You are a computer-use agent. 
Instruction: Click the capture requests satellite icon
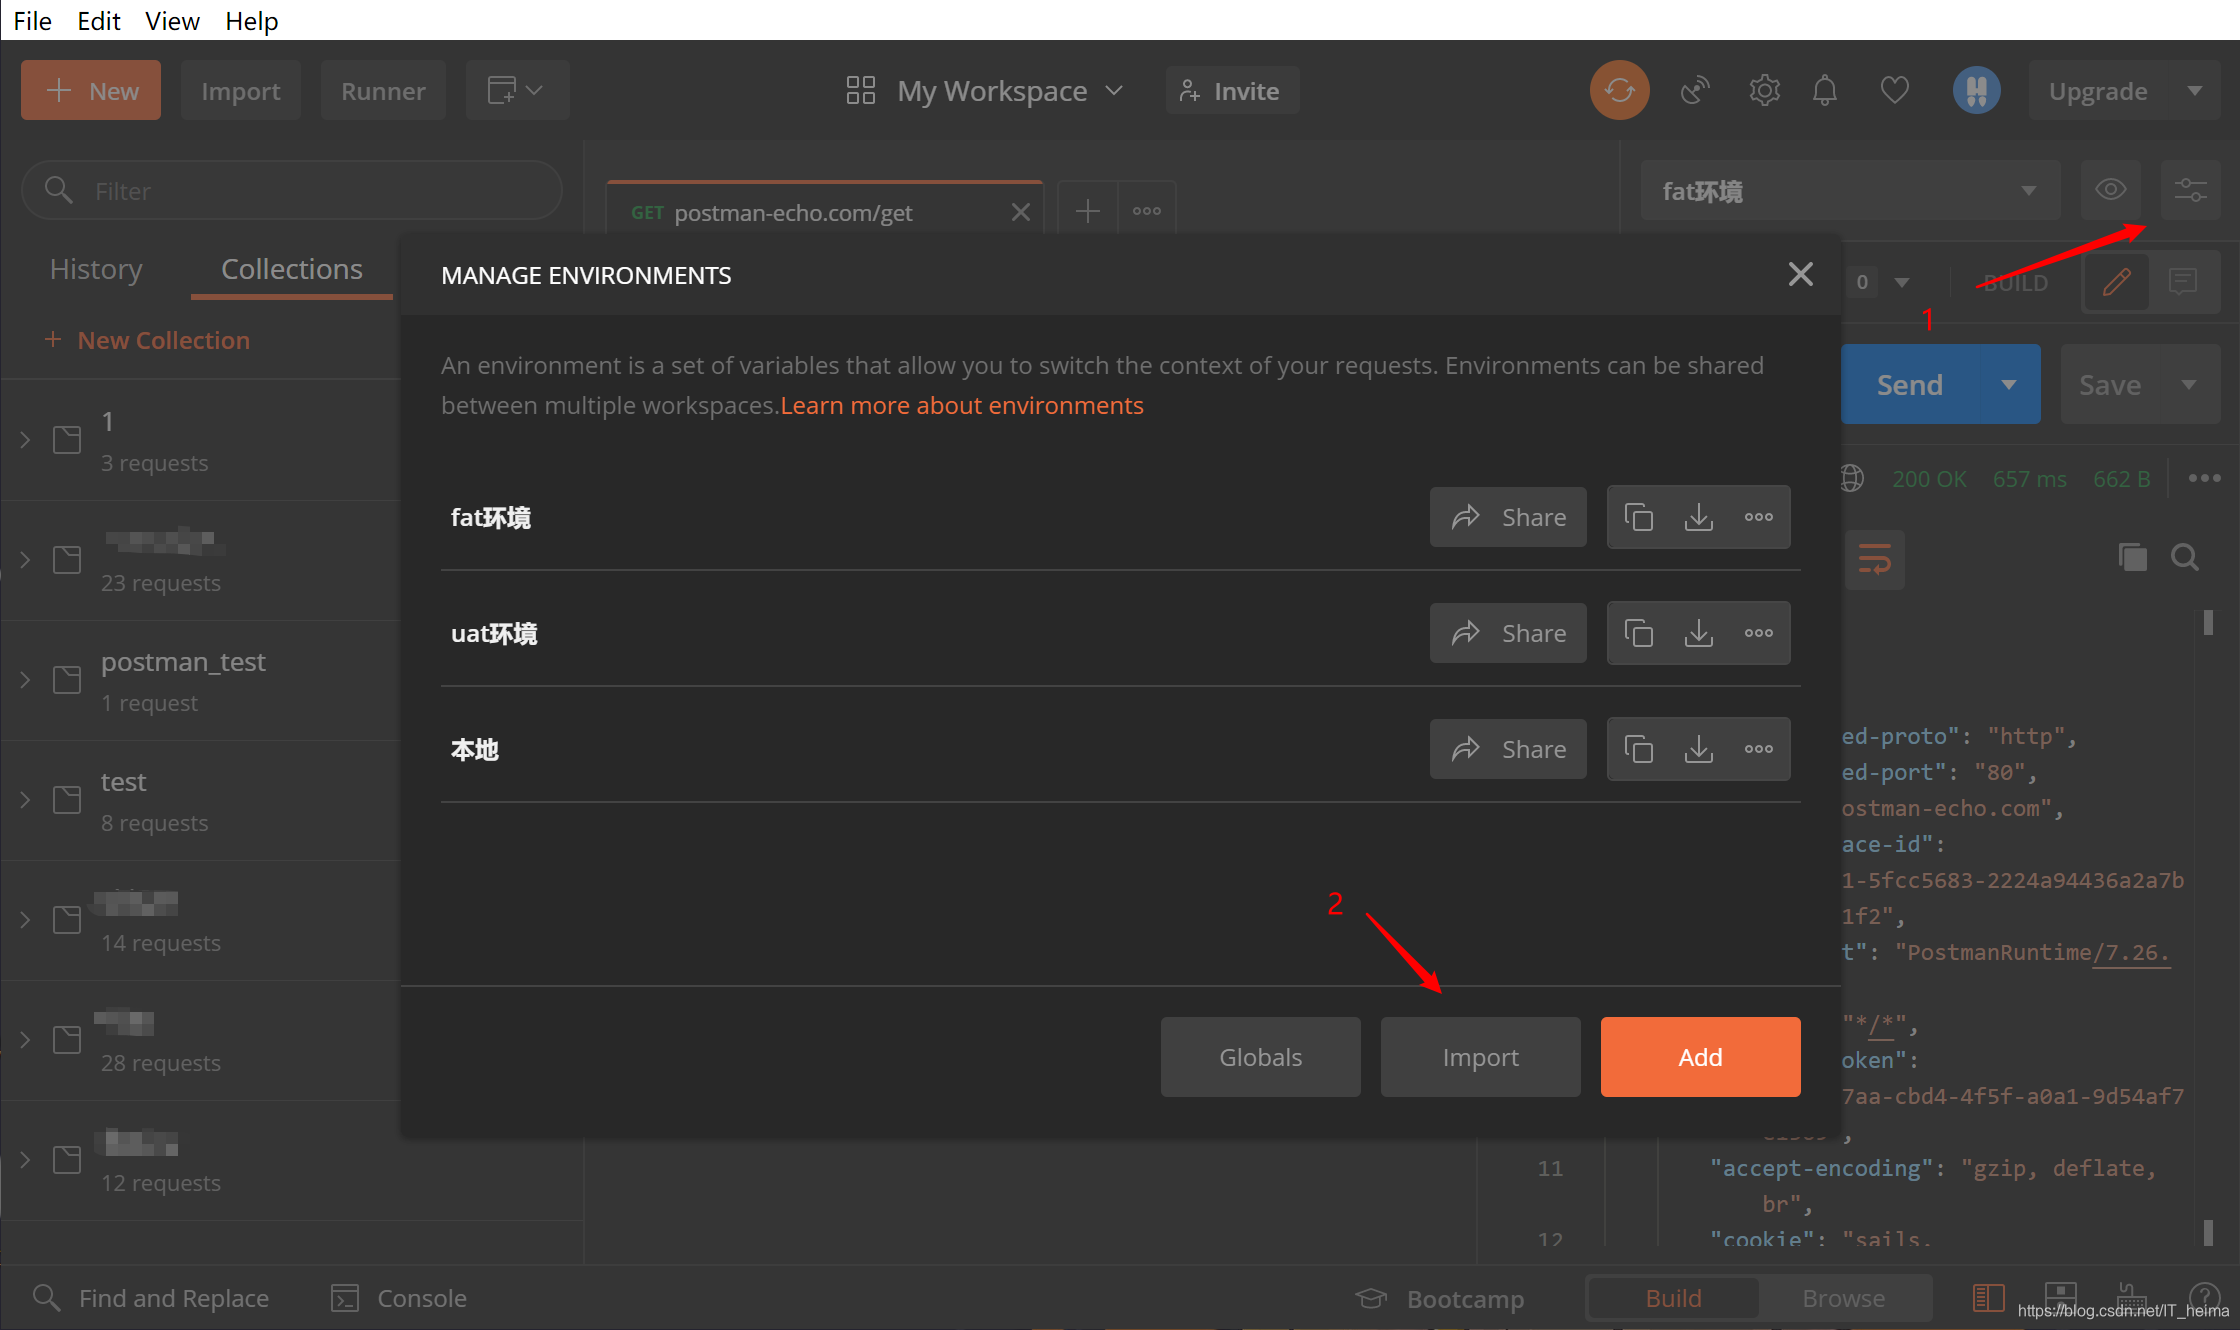click(1695, 91)
